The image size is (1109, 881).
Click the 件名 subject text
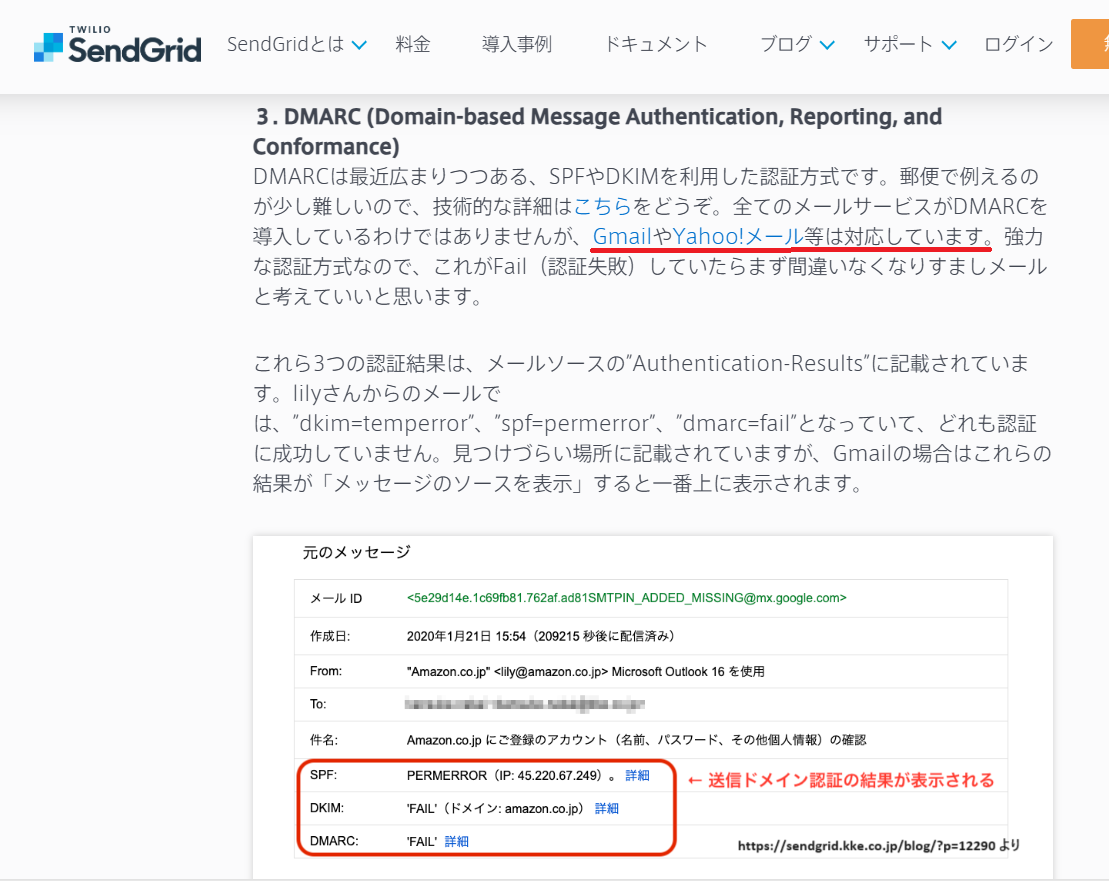pyautogui.click(x=637, y=740)
